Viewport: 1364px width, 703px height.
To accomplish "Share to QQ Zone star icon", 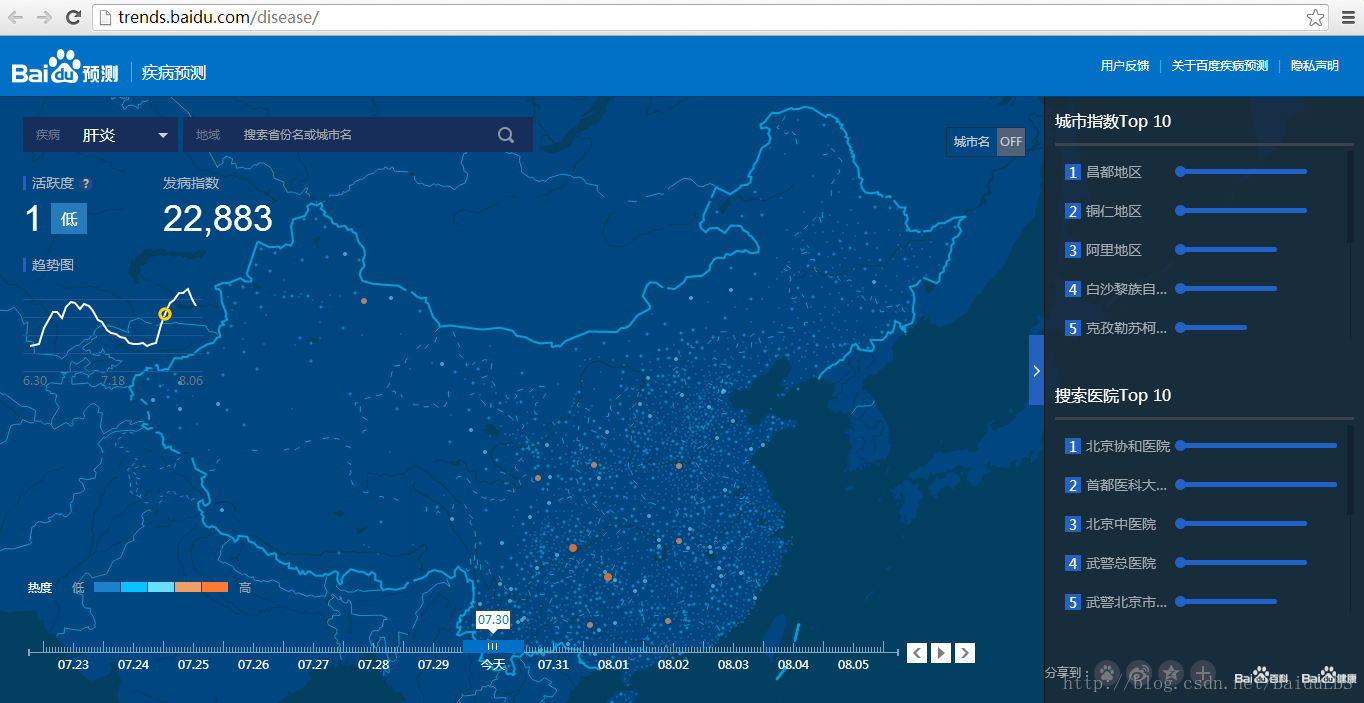I will (1171, 674).
